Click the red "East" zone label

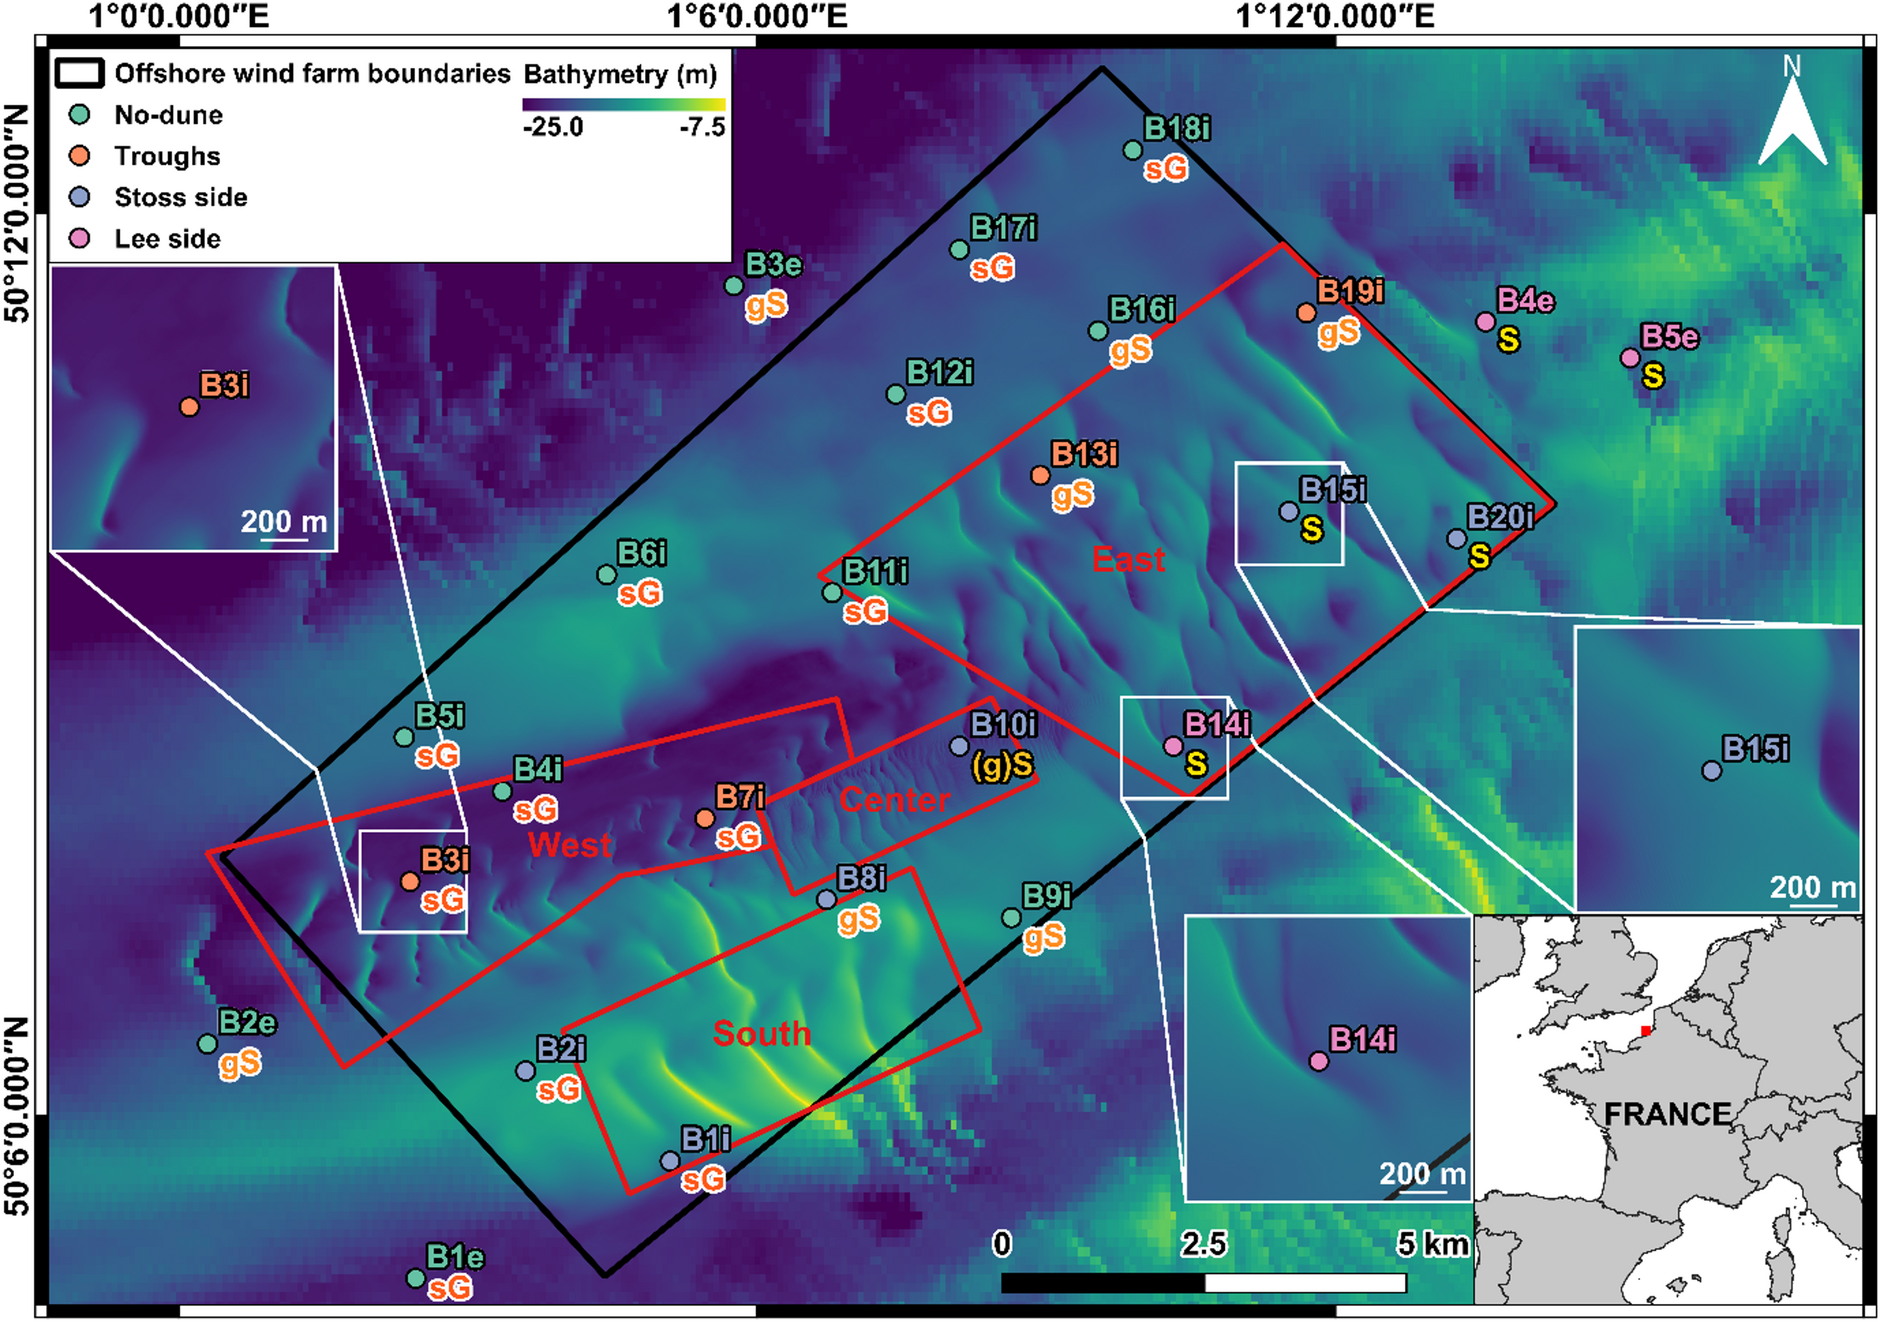[x=1129, y=559]
